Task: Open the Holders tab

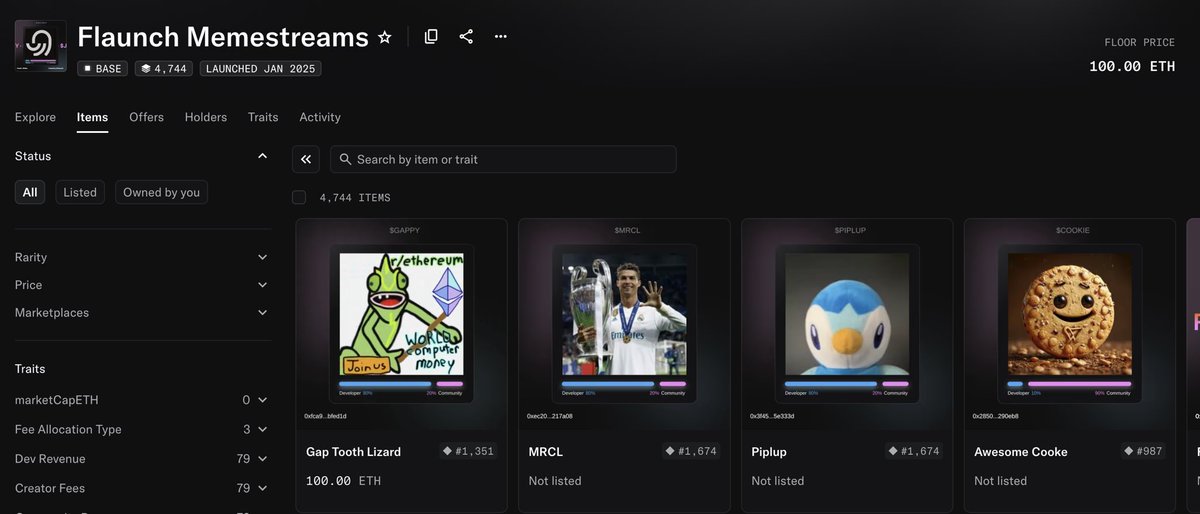Action: click(206, 117)
